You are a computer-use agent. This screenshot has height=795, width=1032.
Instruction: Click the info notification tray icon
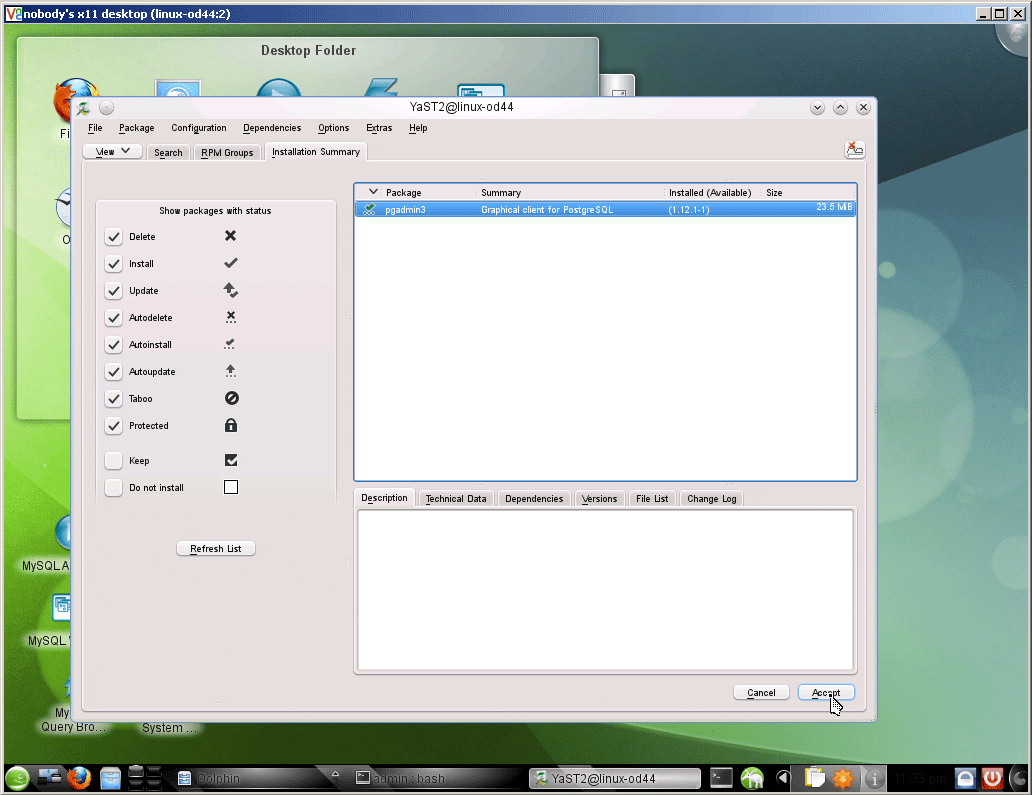click(x=874, y=779)
